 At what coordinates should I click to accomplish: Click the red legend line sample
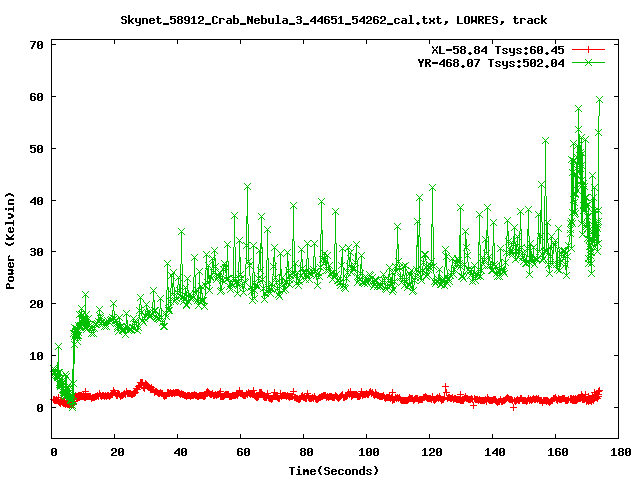click(588, 50)
